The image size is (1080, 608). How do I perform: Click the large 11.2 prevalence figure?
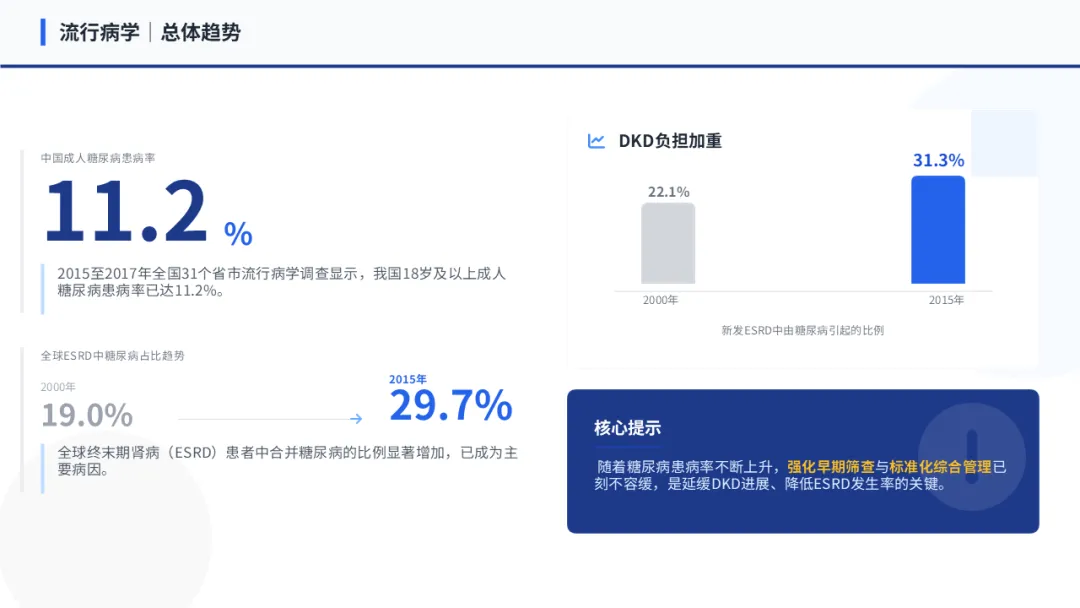click(126, 212)
